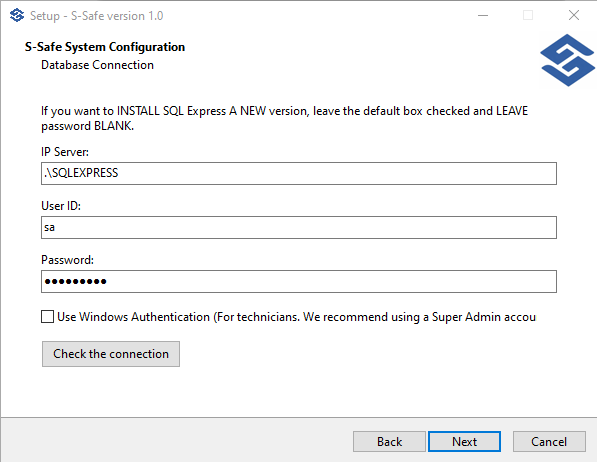The image size is (597, 462).
Task: Proceed with the Next button
Action: click(x=465, y=442)
